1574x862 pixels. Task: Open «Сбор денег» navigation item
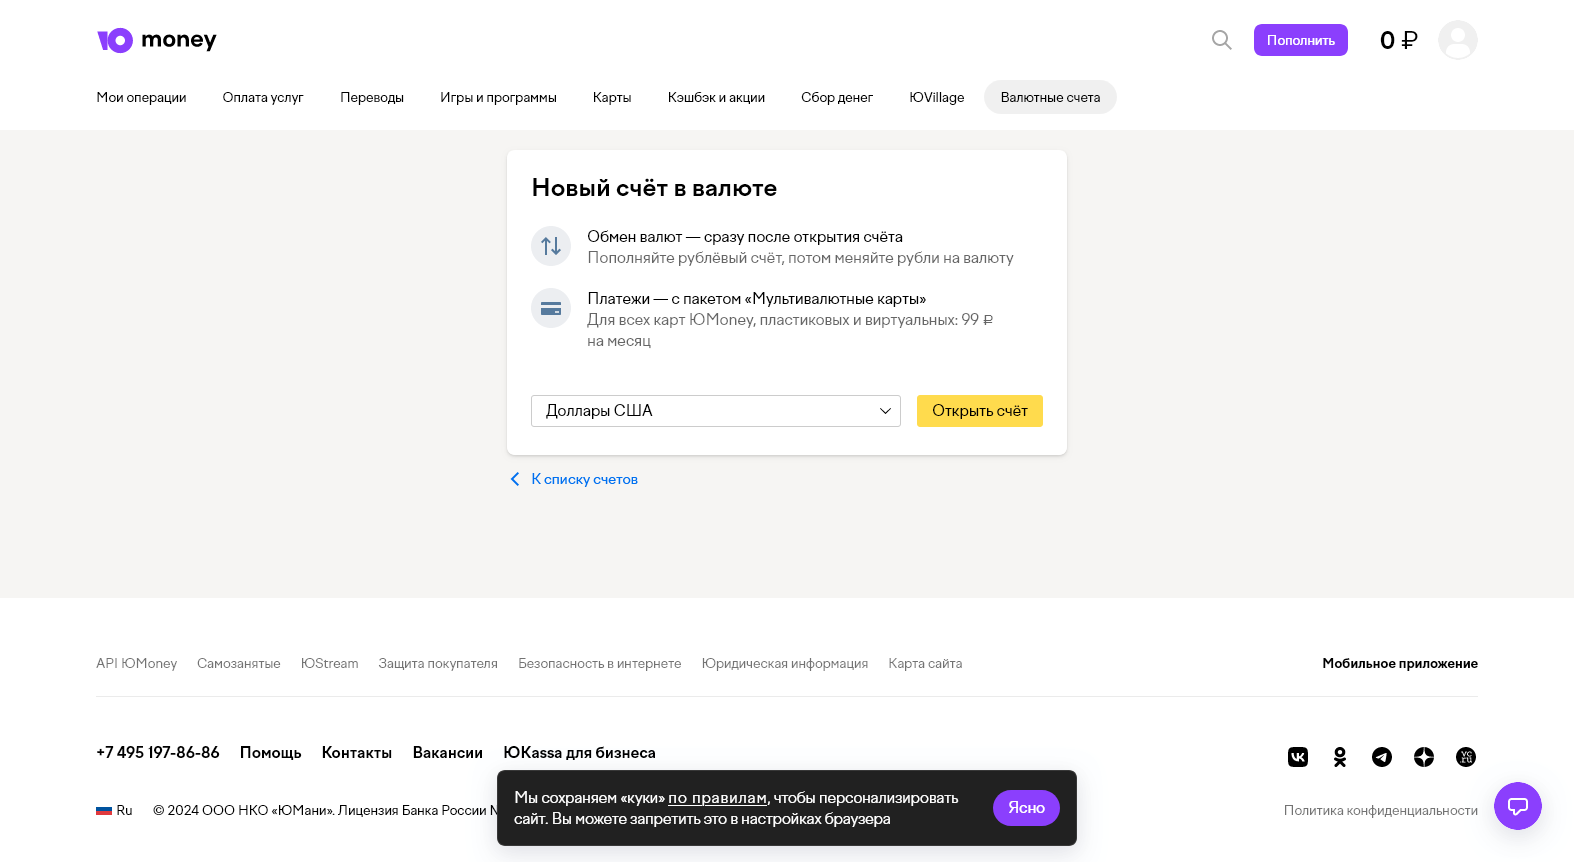tap(837, 97)
